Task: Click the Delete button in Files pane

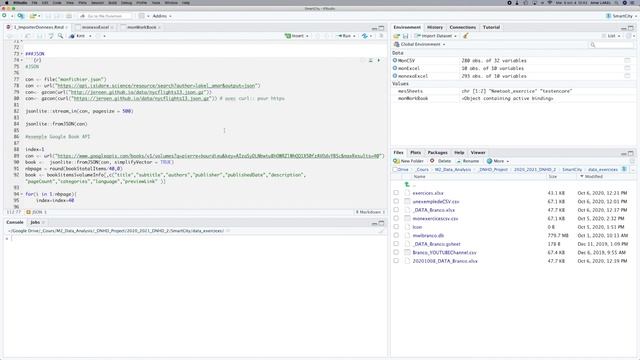Action: point(440,161)
